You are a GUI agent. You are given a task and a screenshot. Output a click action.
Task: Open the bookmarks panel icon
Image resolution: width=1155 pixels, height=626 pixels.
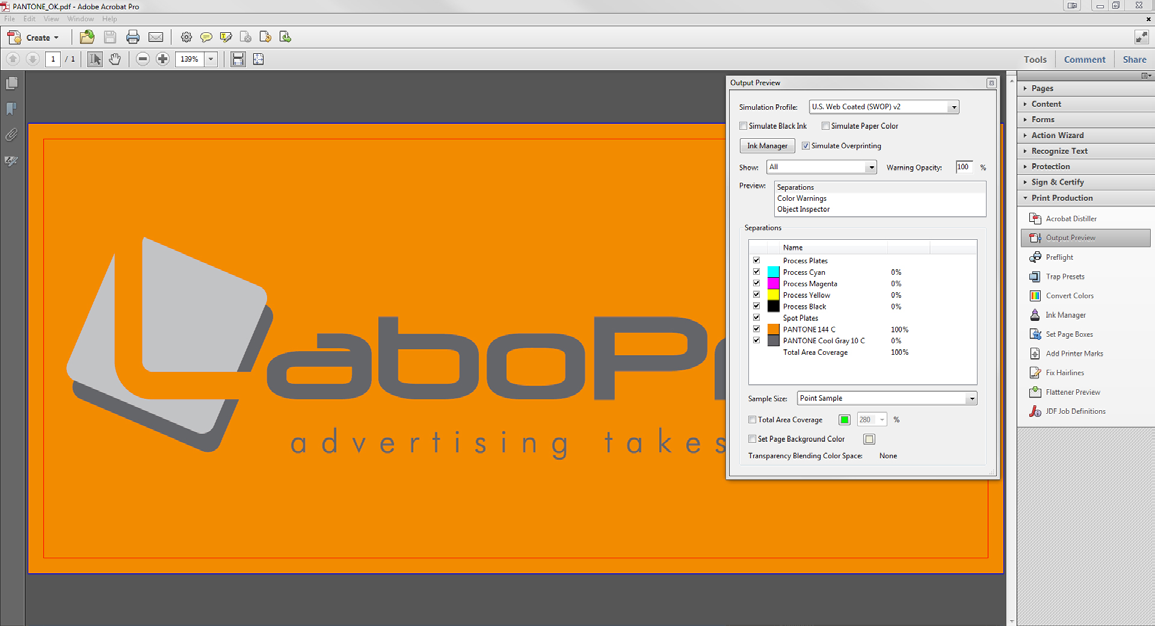12,109
